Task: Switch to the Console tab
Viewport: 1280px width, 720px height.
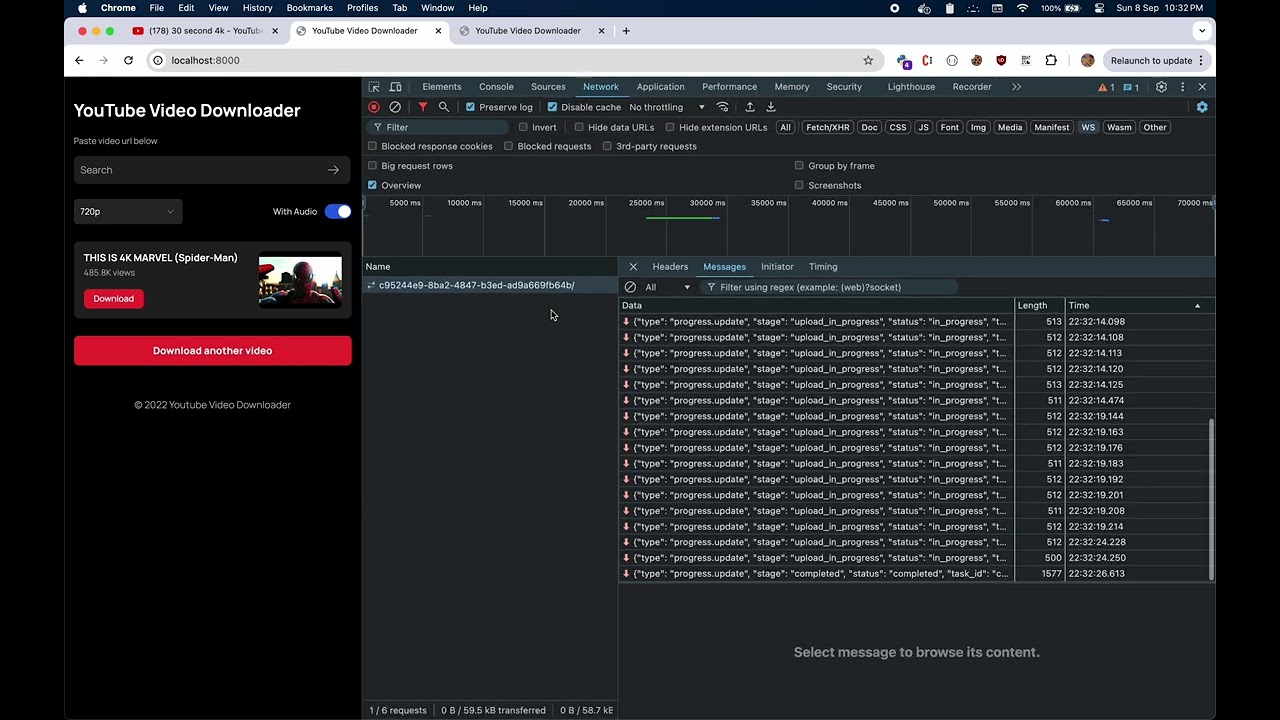Action: [496, 87]
